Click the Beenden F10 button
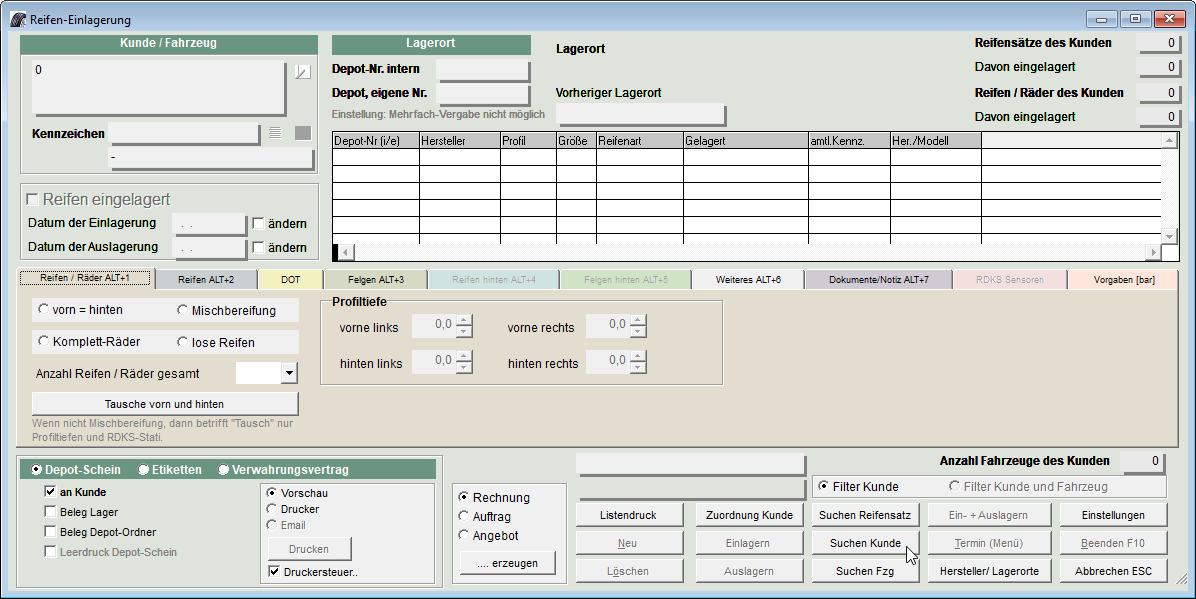 tap(1113, 543)
